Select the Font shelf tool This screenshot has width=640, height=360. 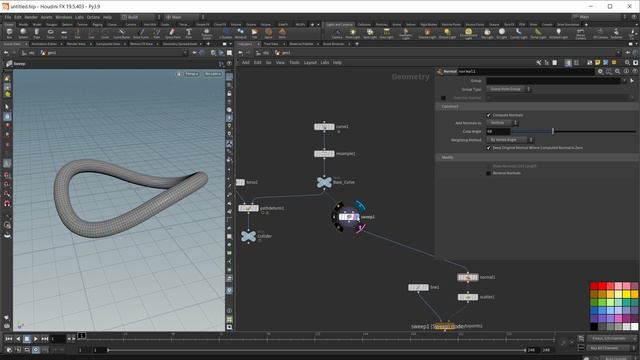pyautogui.click(x=189, y=33)
